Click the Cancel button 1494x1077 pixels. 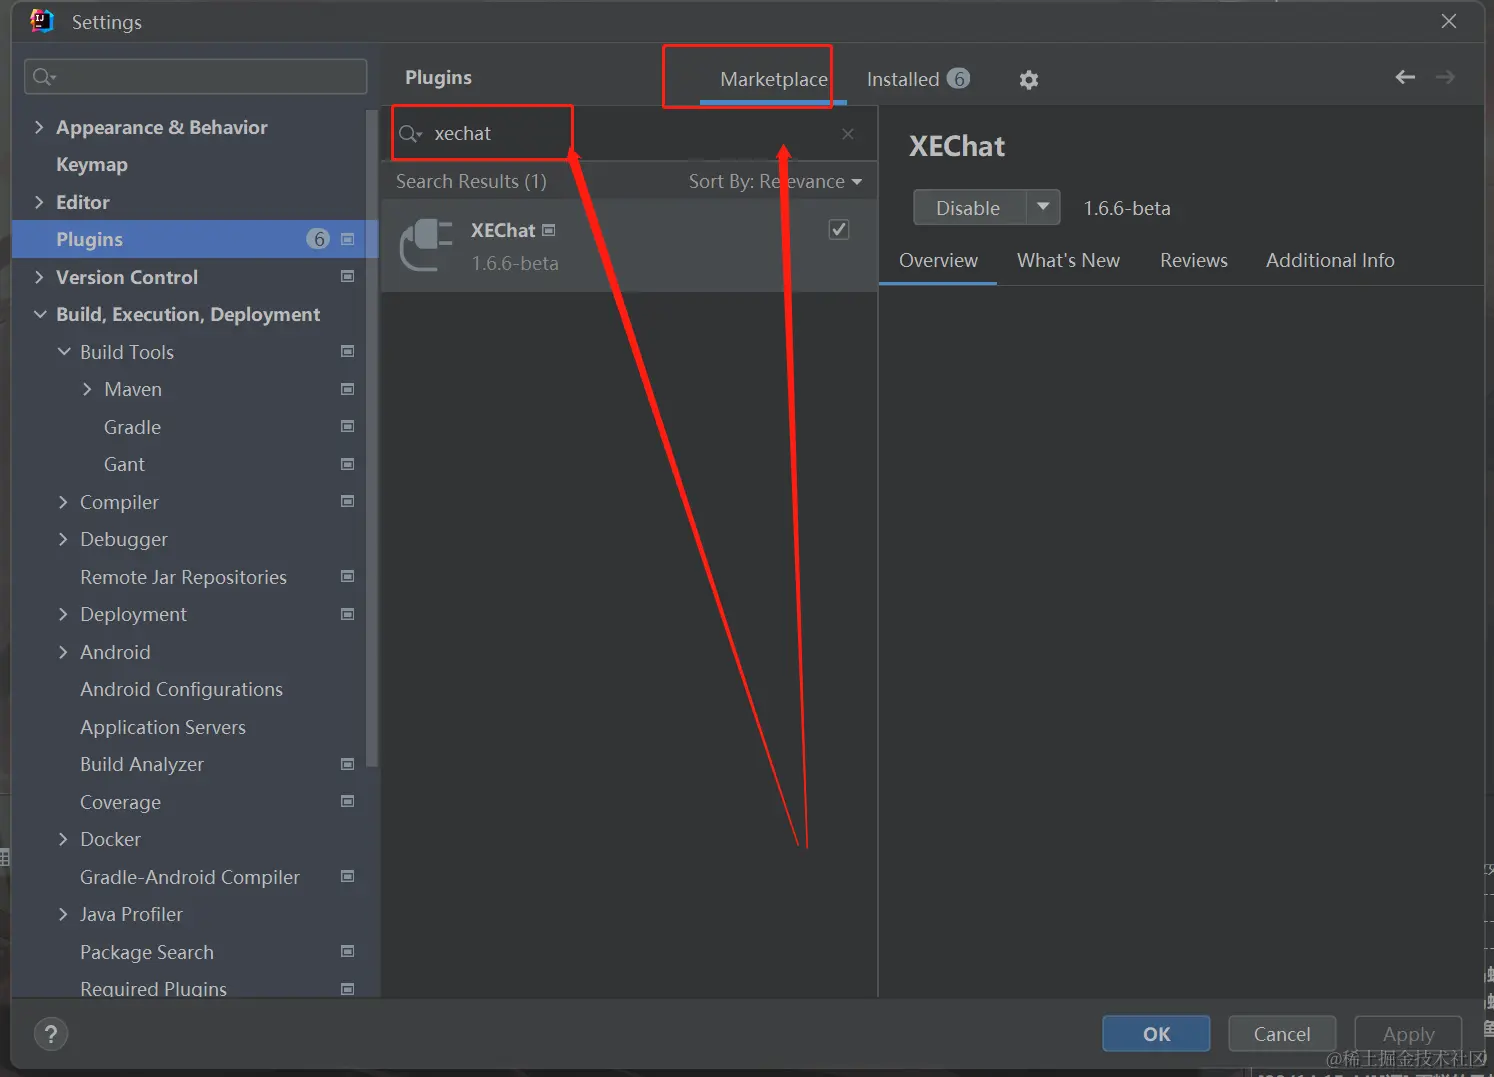(1282, 1034)
